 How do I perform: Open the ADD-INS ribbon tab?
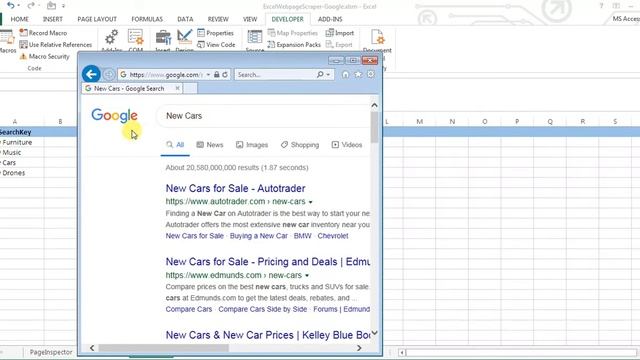[330, 19]
